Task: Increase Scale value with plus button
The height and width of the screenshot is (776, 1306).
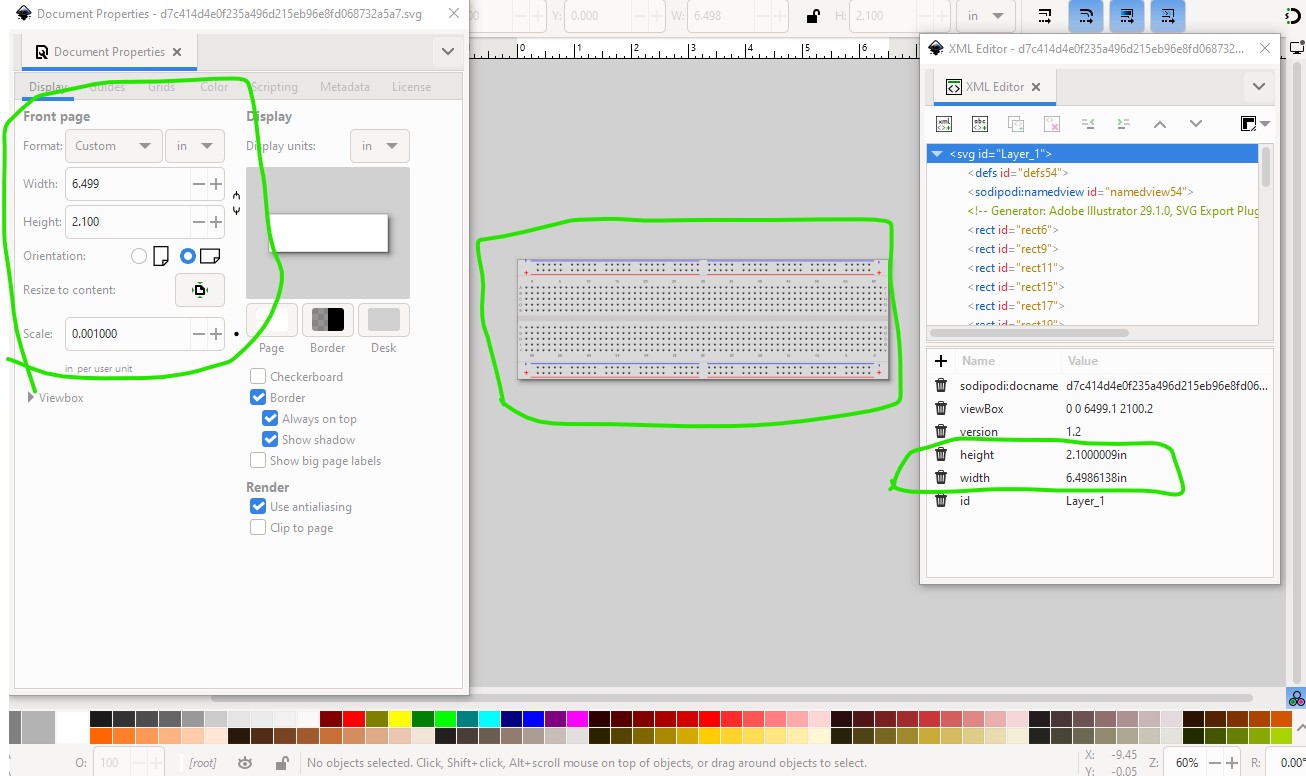Action: 216,334
